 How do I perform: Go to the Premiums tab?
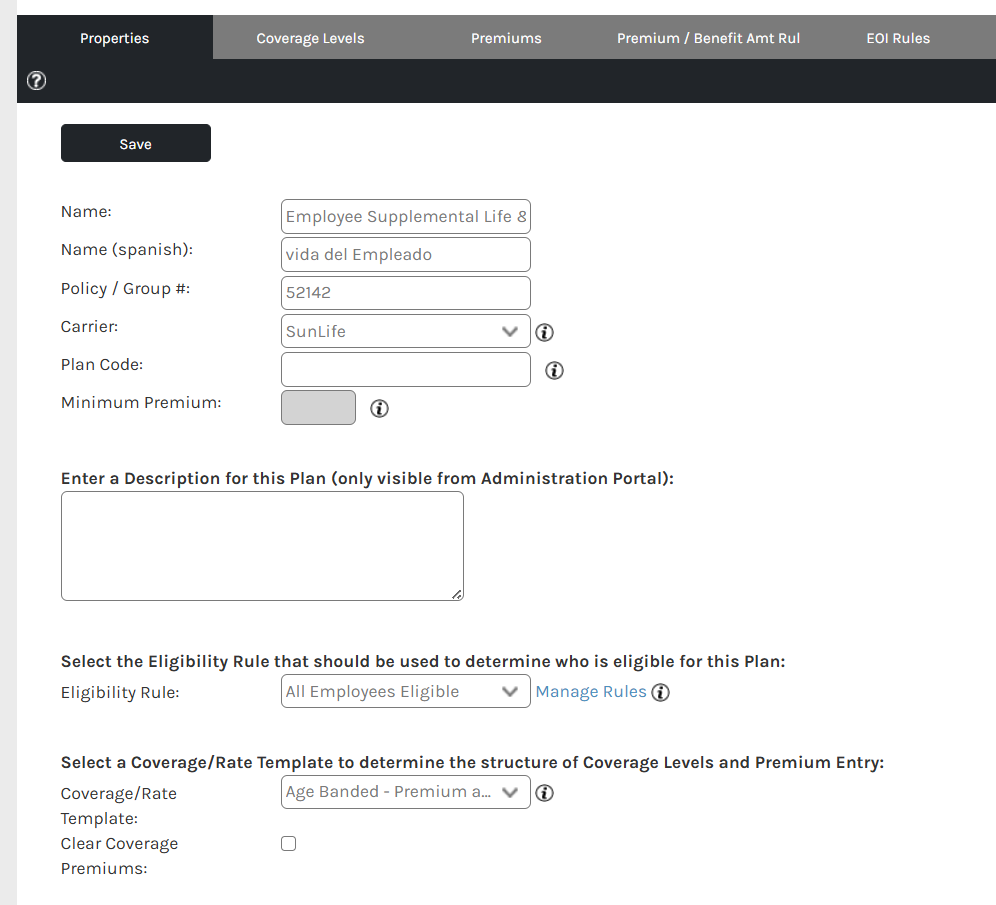(506, 37)
